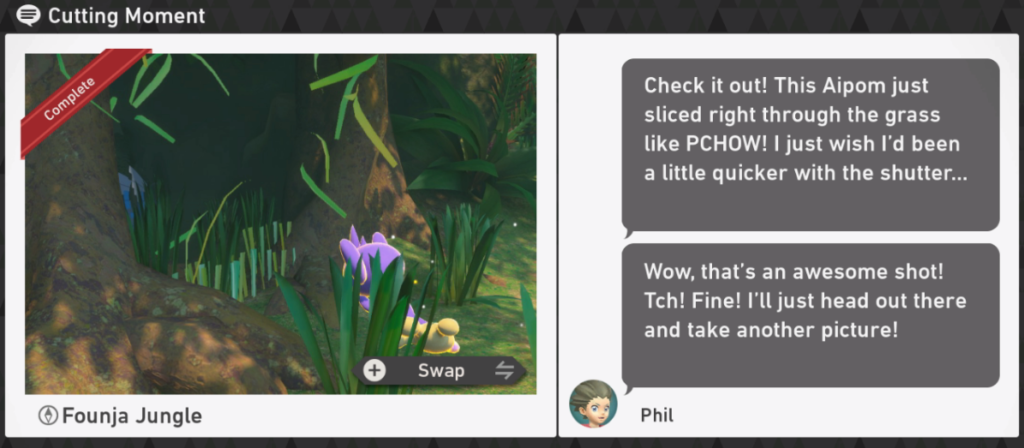Click the plus icon on the Swap bar
This screenshot has height=448, width=1024.
tap(374, 371)
